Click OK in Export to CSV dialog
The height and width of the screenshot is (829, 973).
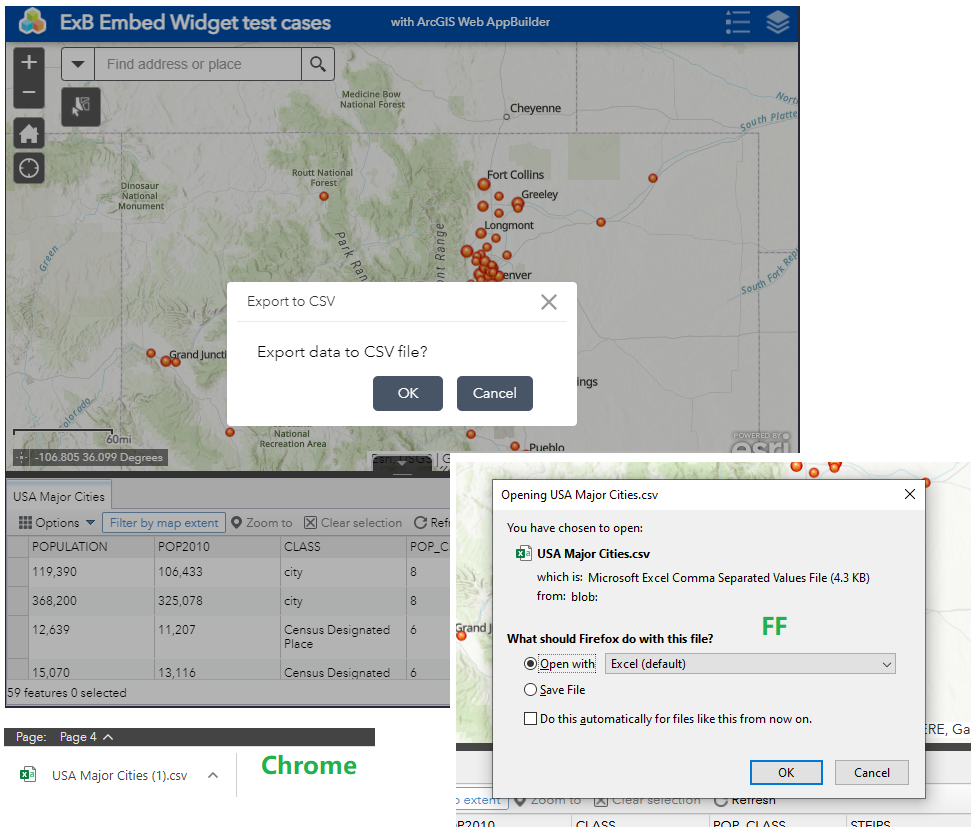click(x=408, y=393)
